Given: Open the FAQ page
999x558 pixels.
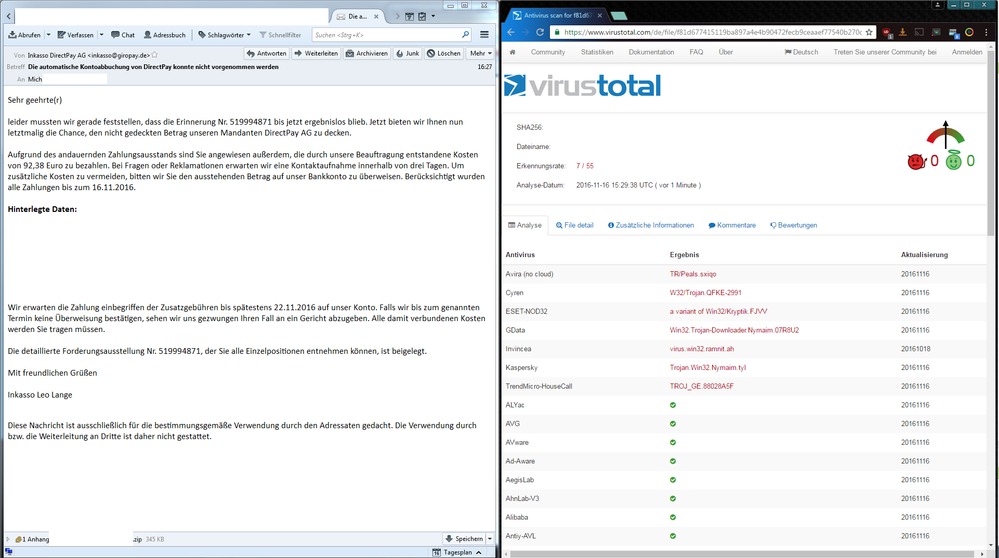Looking at the screenshot, I should tap(696, 52).
